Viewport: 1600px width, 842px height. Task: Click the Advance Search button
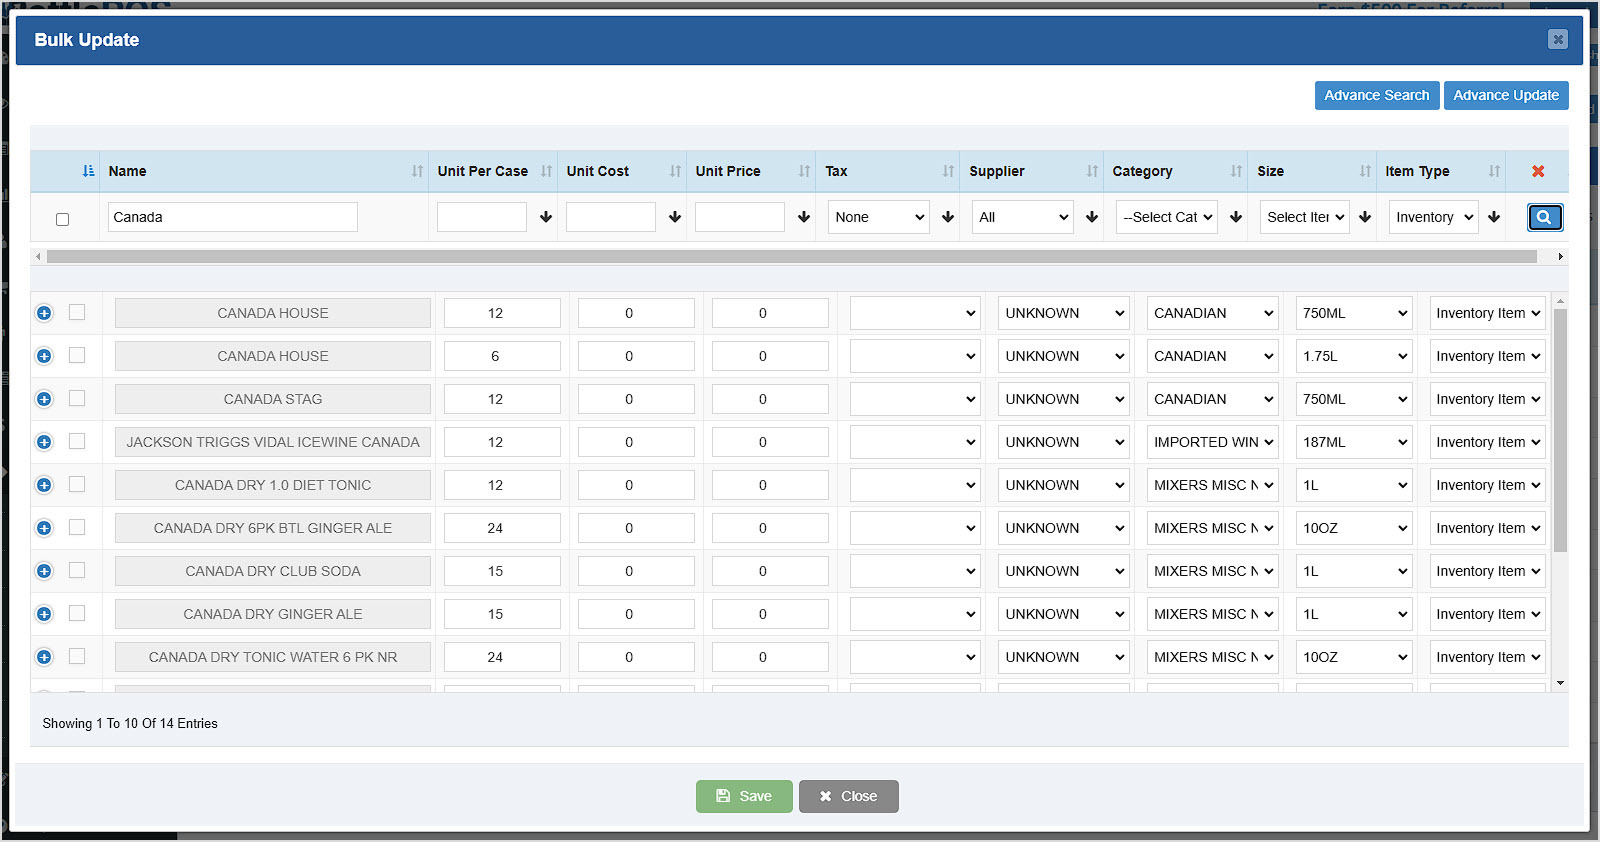(1377, 95)
